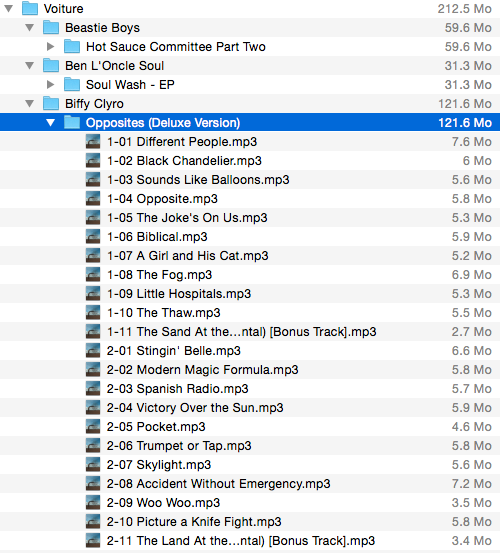Viewport: 500px width, 553px height.
Task: Click Hot Sauce Committee Part Two folder icon
Action: (72, 47)
